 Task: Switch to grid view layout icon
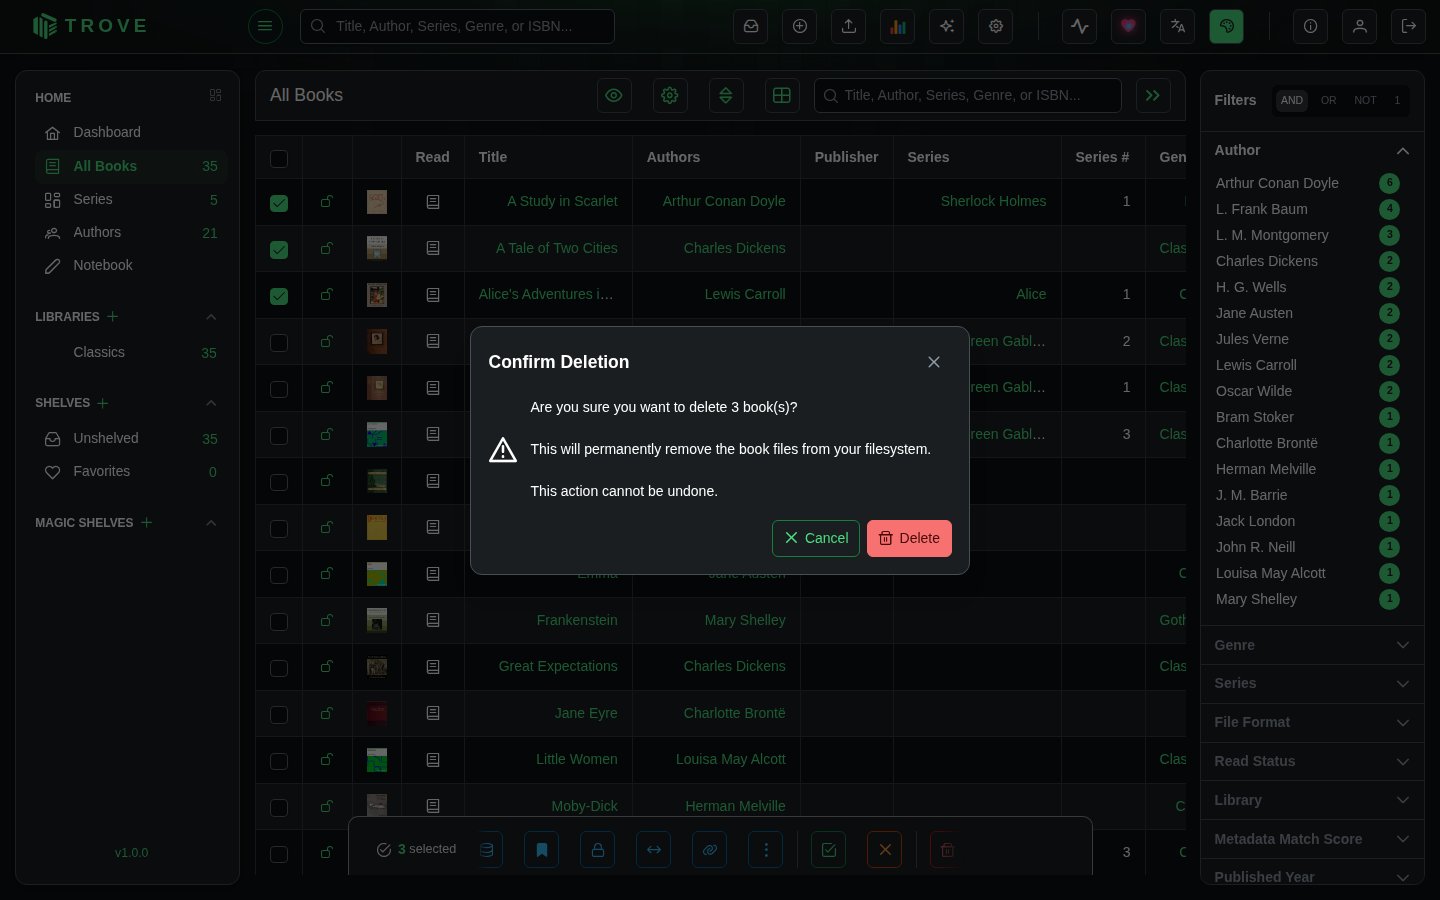[782, 95]
